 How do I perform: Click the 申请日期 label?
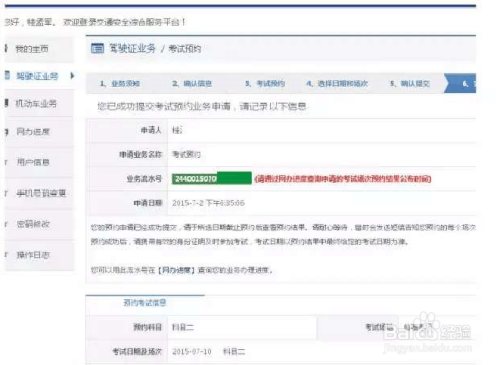pyautogui.click(x=148, y=203)
